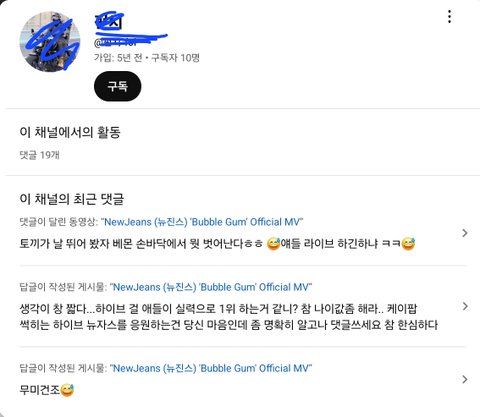
Task: Click the 이 채널의 최근 댓글 heading
Action: pos(72,199)
